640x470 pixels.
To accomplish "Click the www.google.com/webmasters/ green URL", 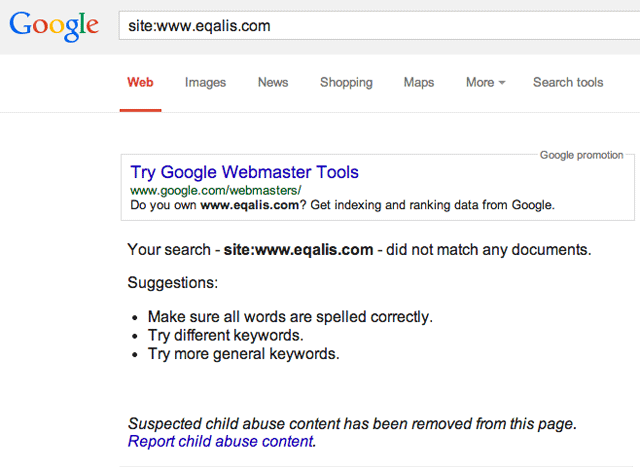I will (216, 191).
